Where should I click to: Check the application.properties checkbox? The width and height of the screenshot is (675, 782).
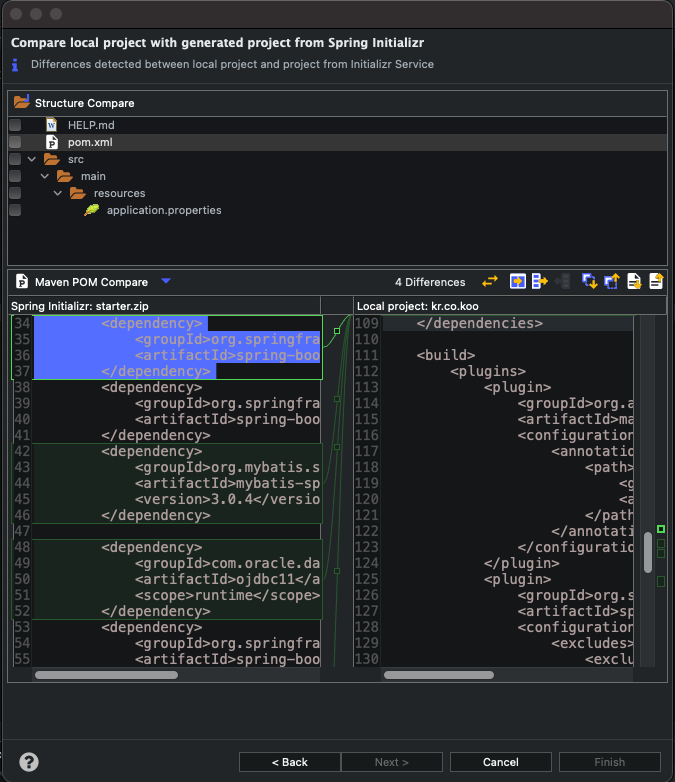pos(15,210)
